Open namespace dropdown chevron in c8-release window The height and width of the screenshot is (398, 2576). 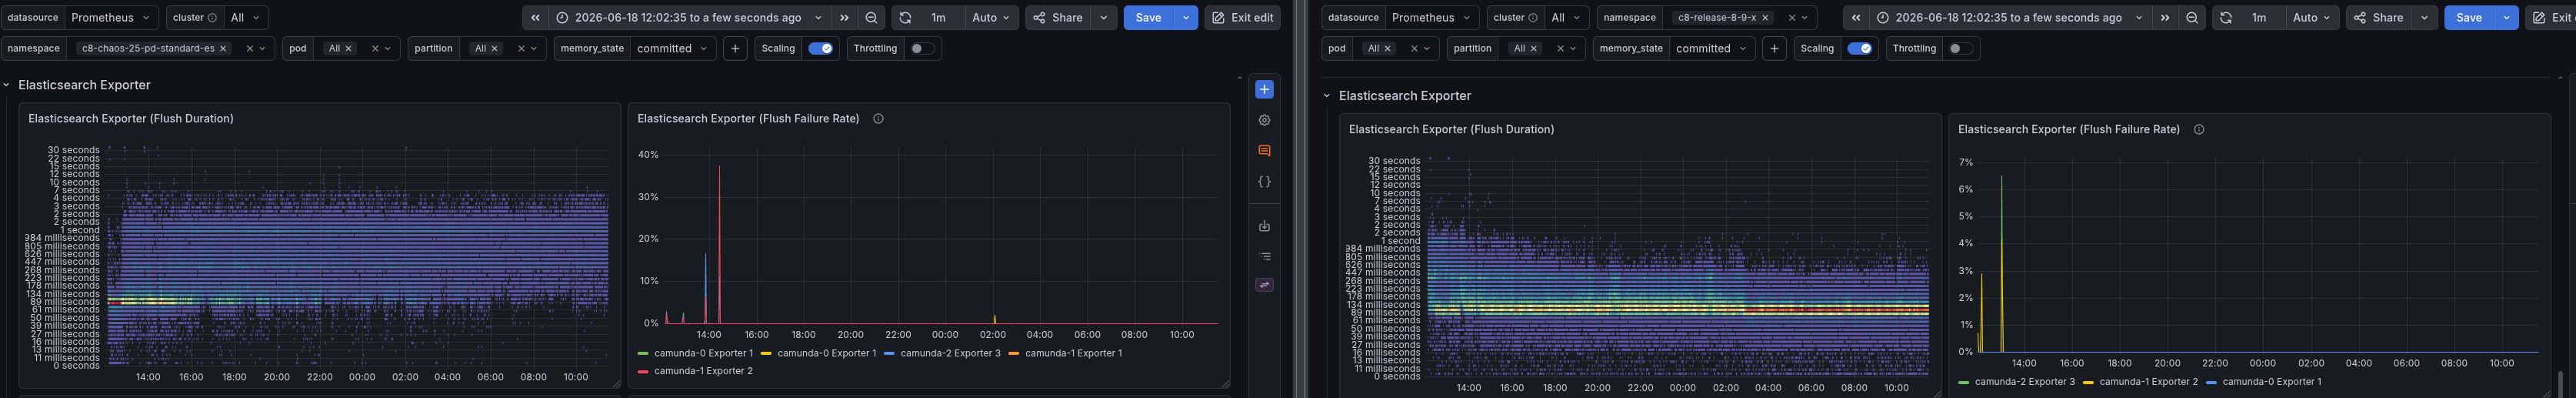click(1805, 18)
